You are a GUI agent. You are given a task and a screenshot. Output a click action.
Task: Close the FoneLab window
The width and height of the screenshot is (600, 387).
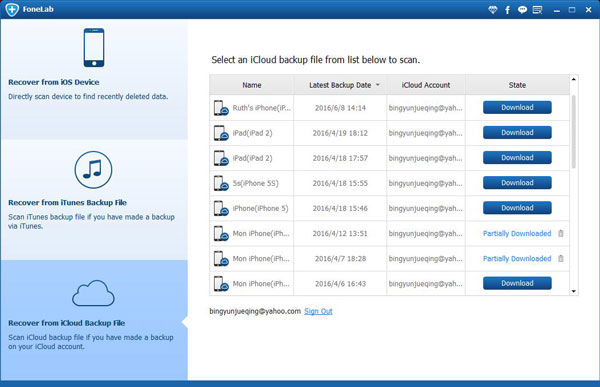(589, 10)
